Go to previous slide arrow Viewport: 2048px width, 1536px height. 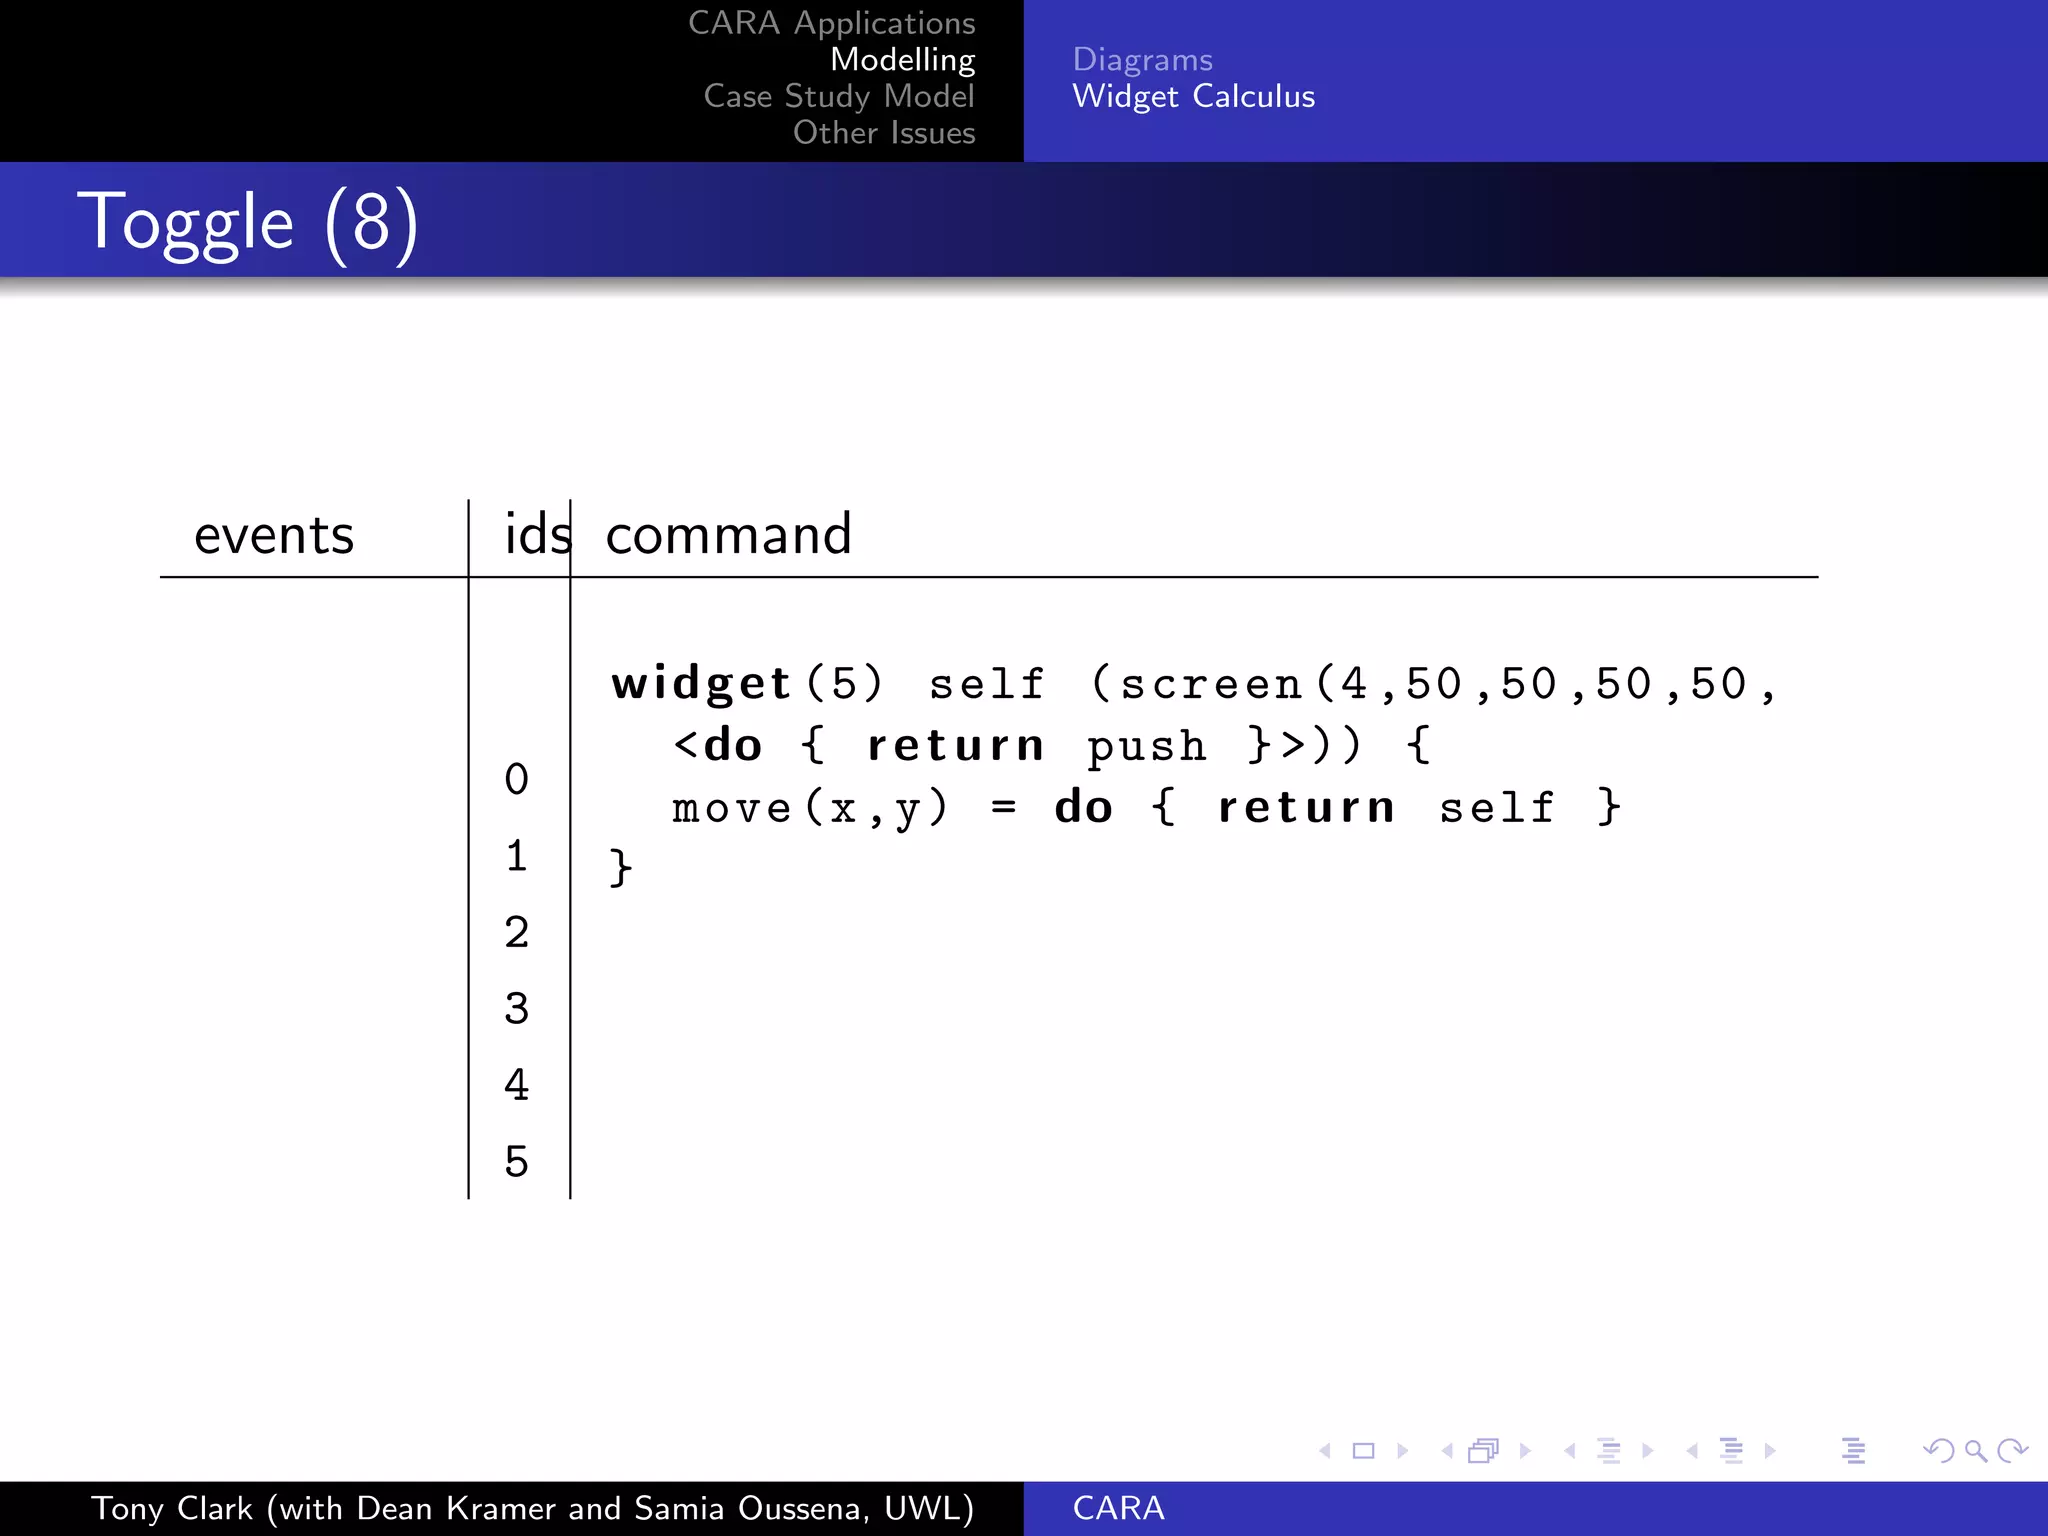tap(1325, 1450)
